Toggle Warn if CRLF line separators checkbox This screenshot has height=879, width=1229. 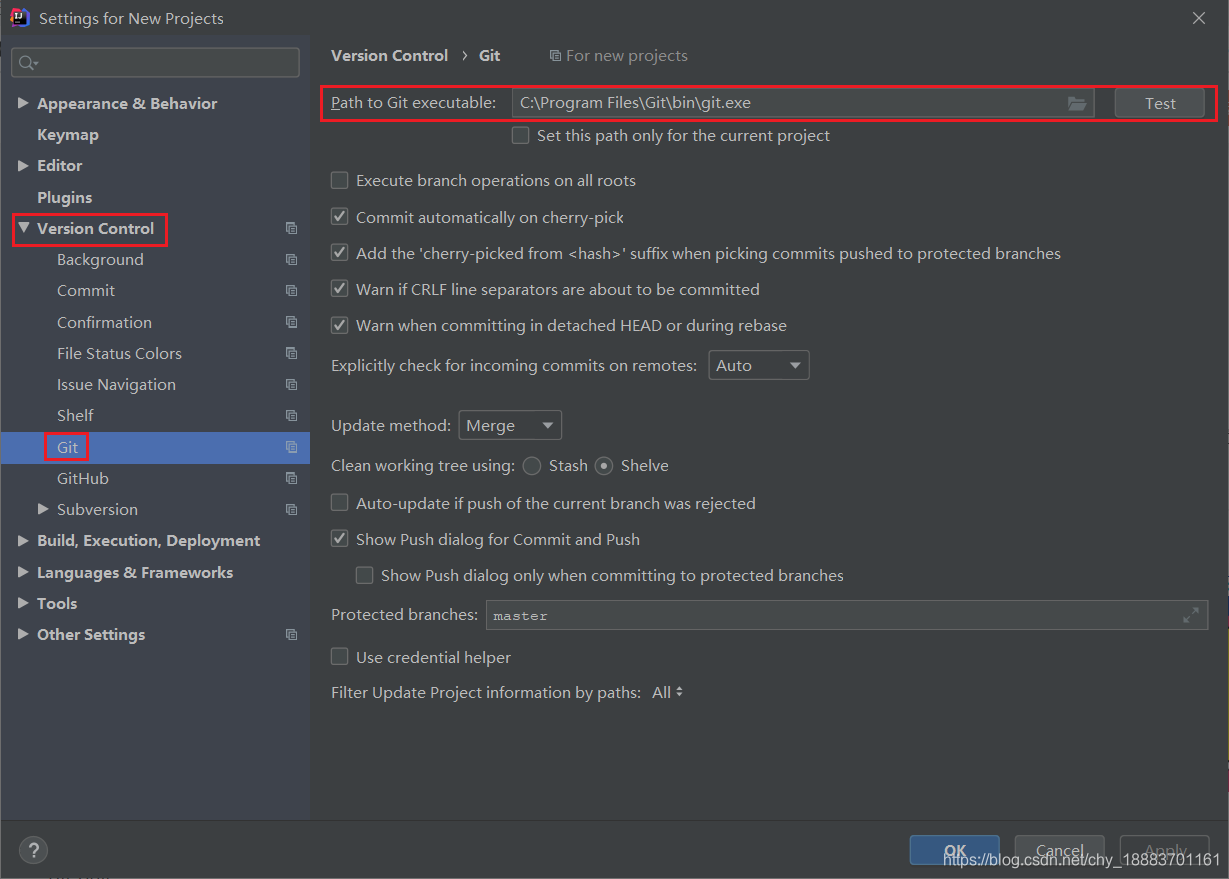339,289
